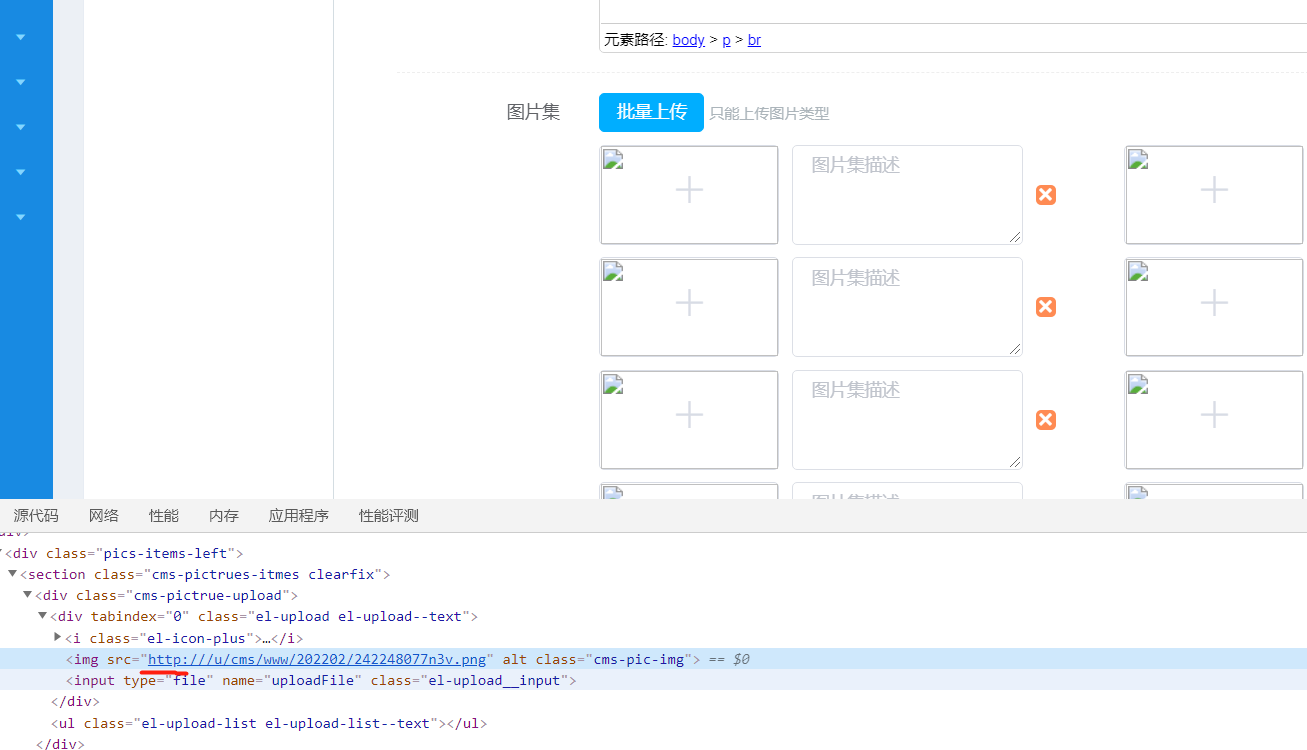Expand the collapsed el-icon-plus node in the DOM tree
The width and height of the screenshot is (1307, 750).
(x=57, y=638)
